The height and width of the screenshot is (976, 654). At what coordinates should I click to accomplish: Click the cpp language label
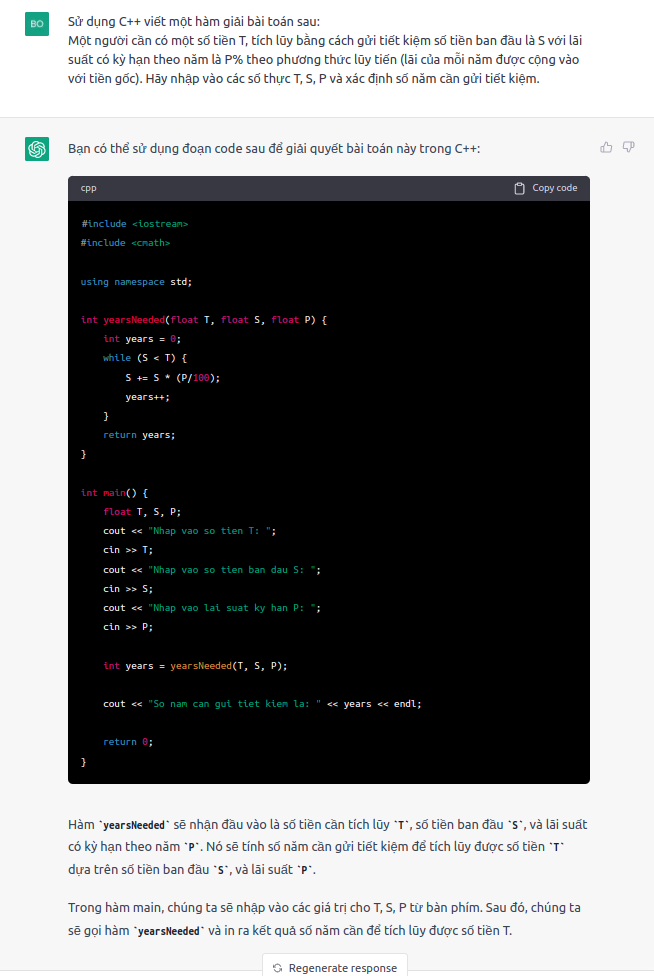tap(89, 188)
